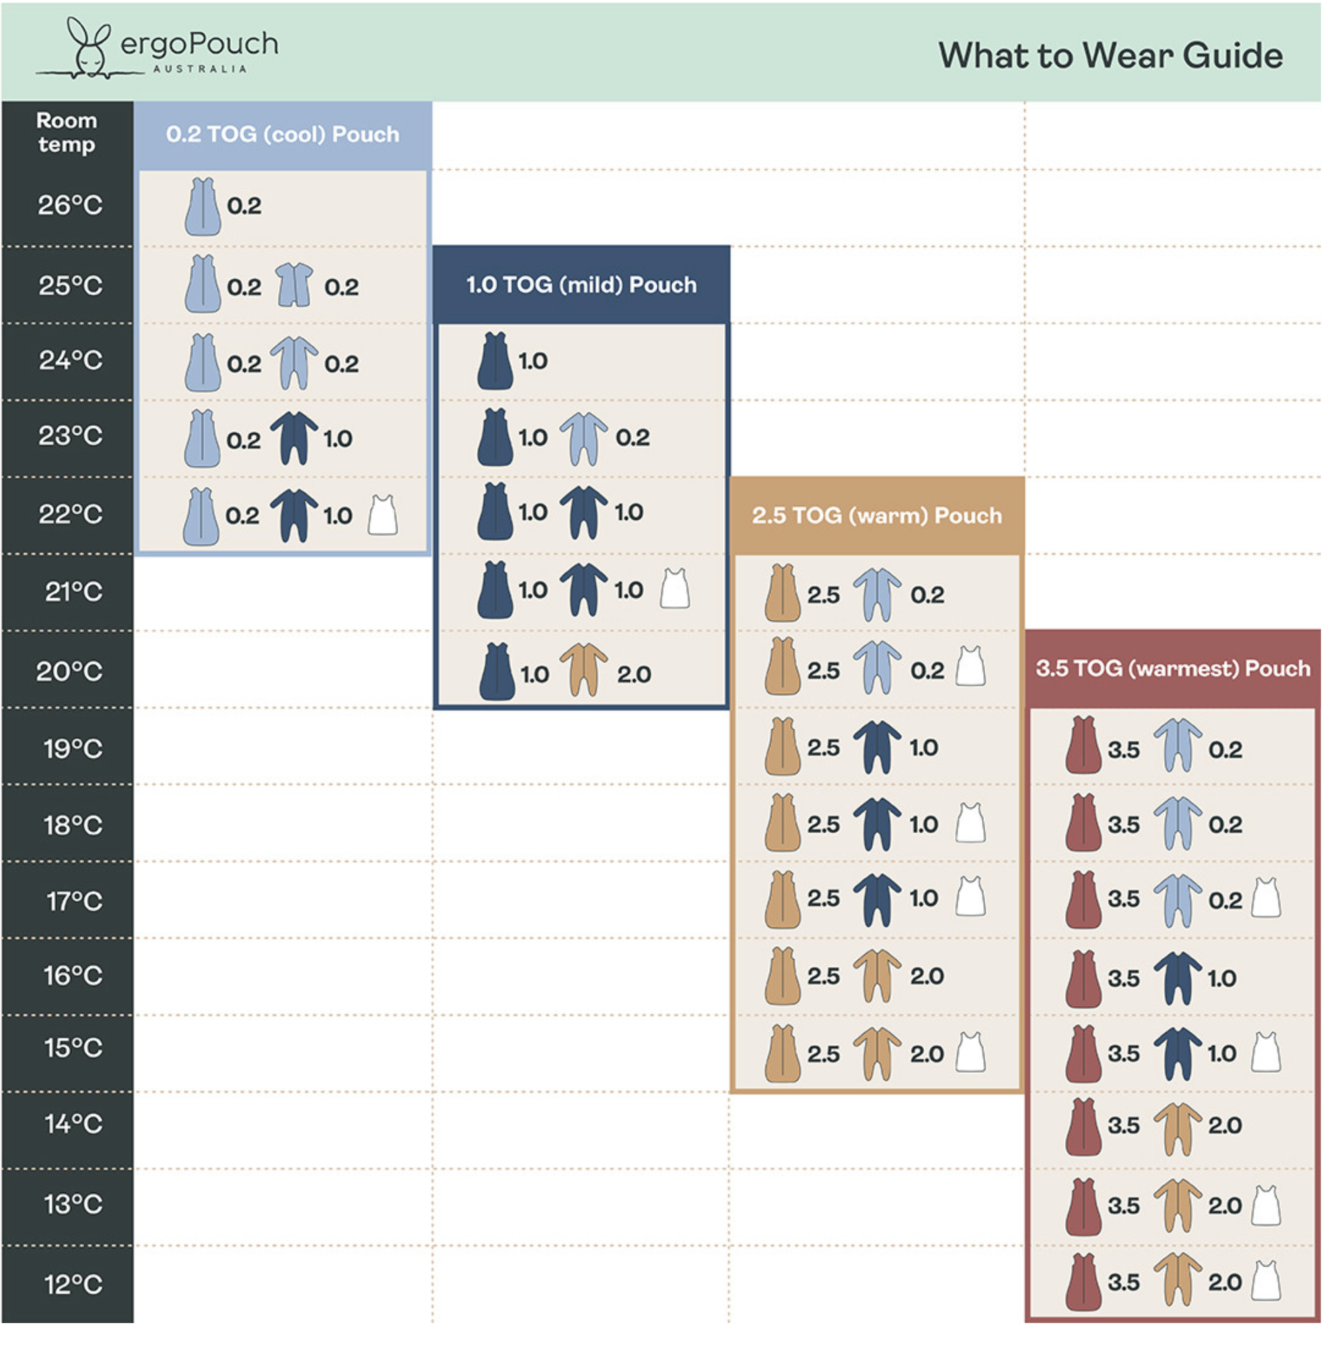Screen dimensions: 1323x1350
Task: Click the white singlet in the 3.5 TOG column at 13°C
Action: (1266, 1204)
